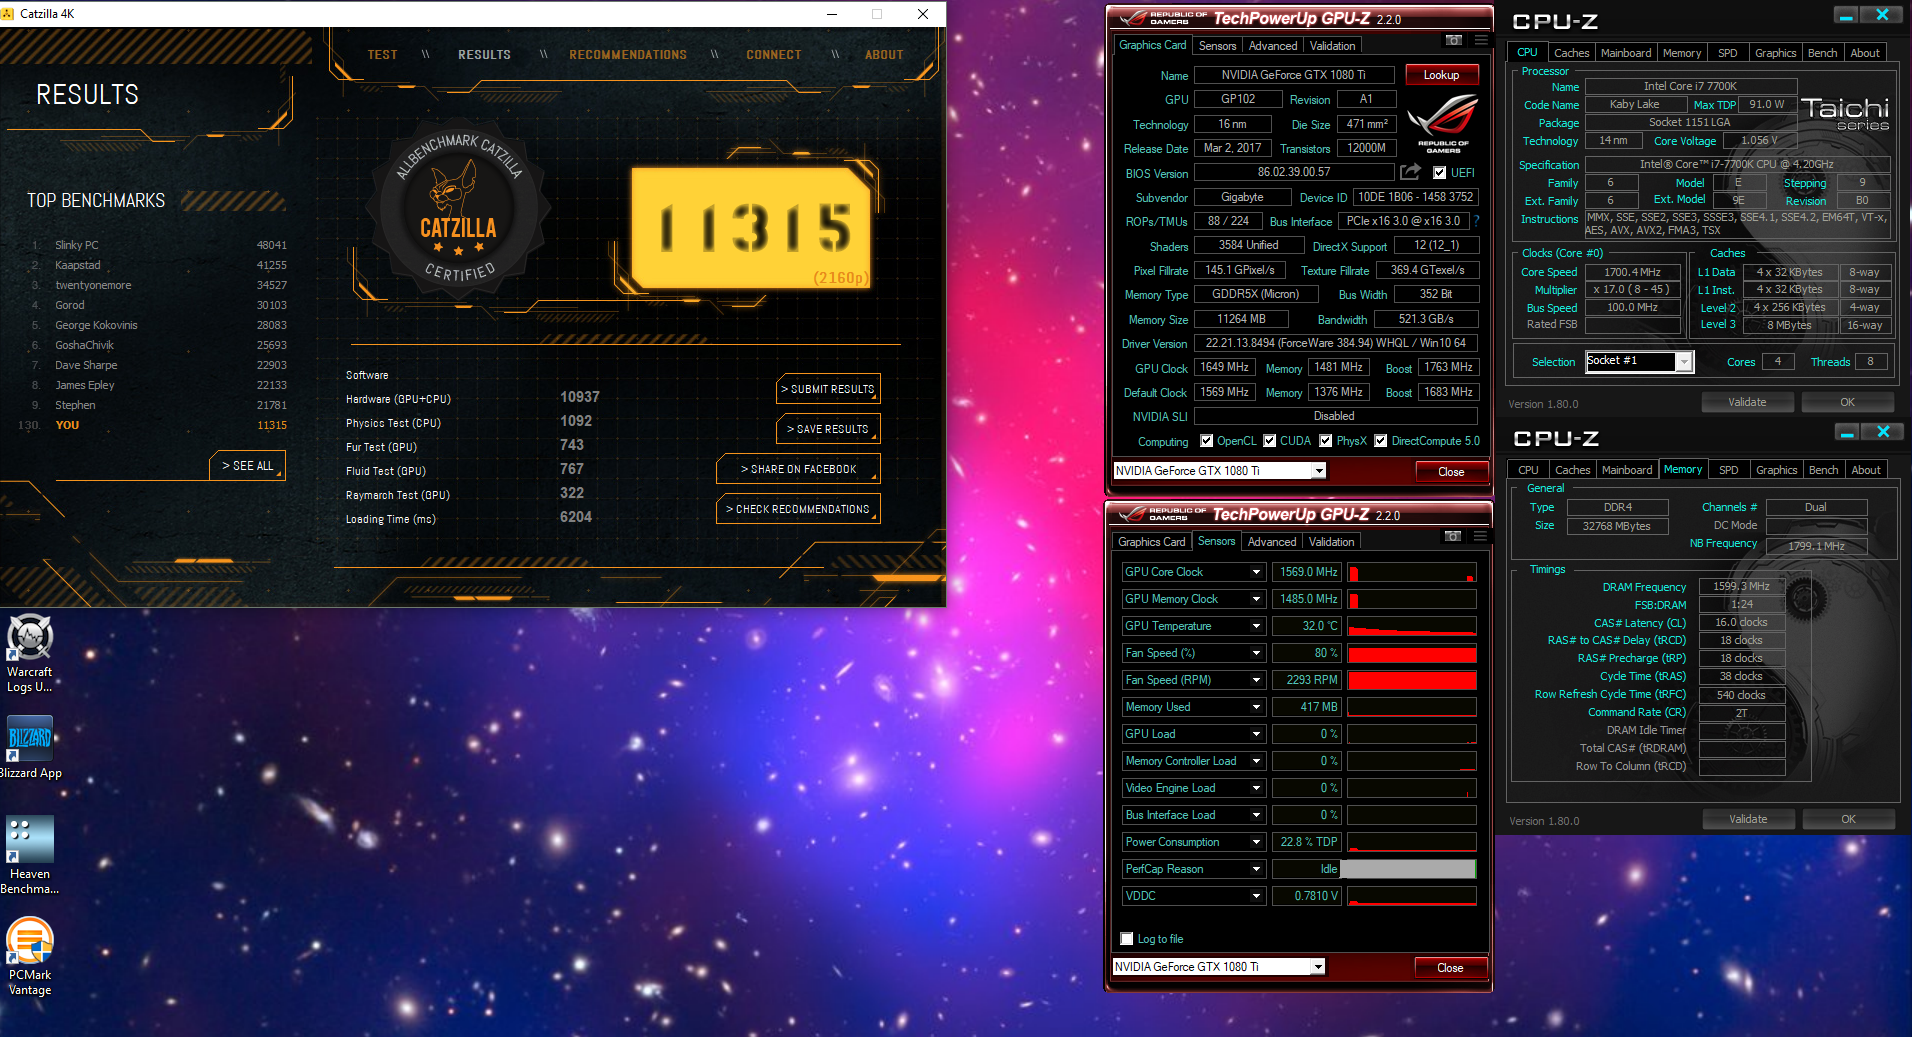
Task: Click SEE ALL benchmarks button
Action: coord(247,466)
